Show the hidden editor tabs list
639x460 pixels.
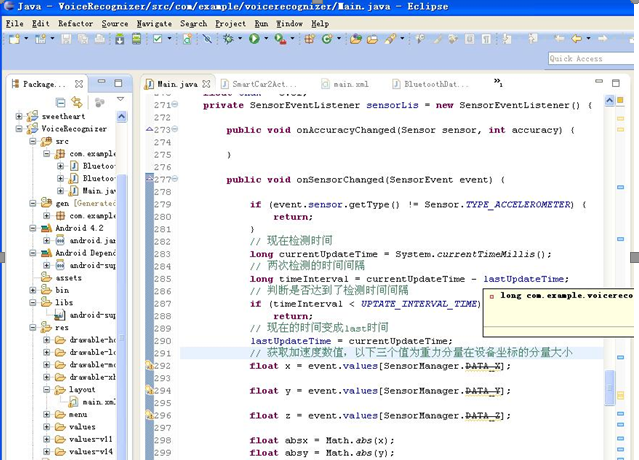pyautogui.click(x=498, y=83)
